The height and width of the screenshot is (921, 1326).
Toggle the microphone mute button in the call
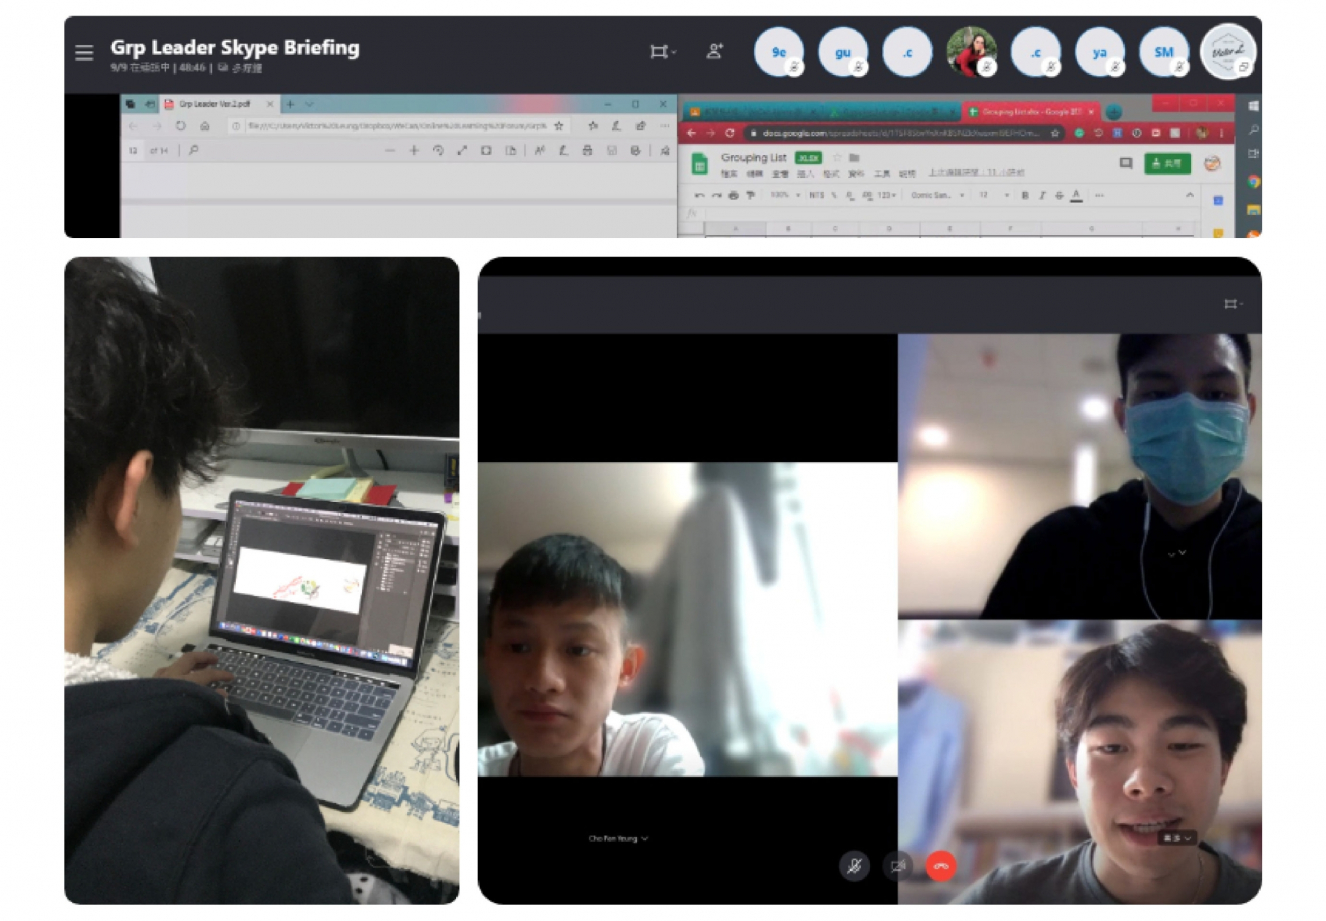click(853, 866)
